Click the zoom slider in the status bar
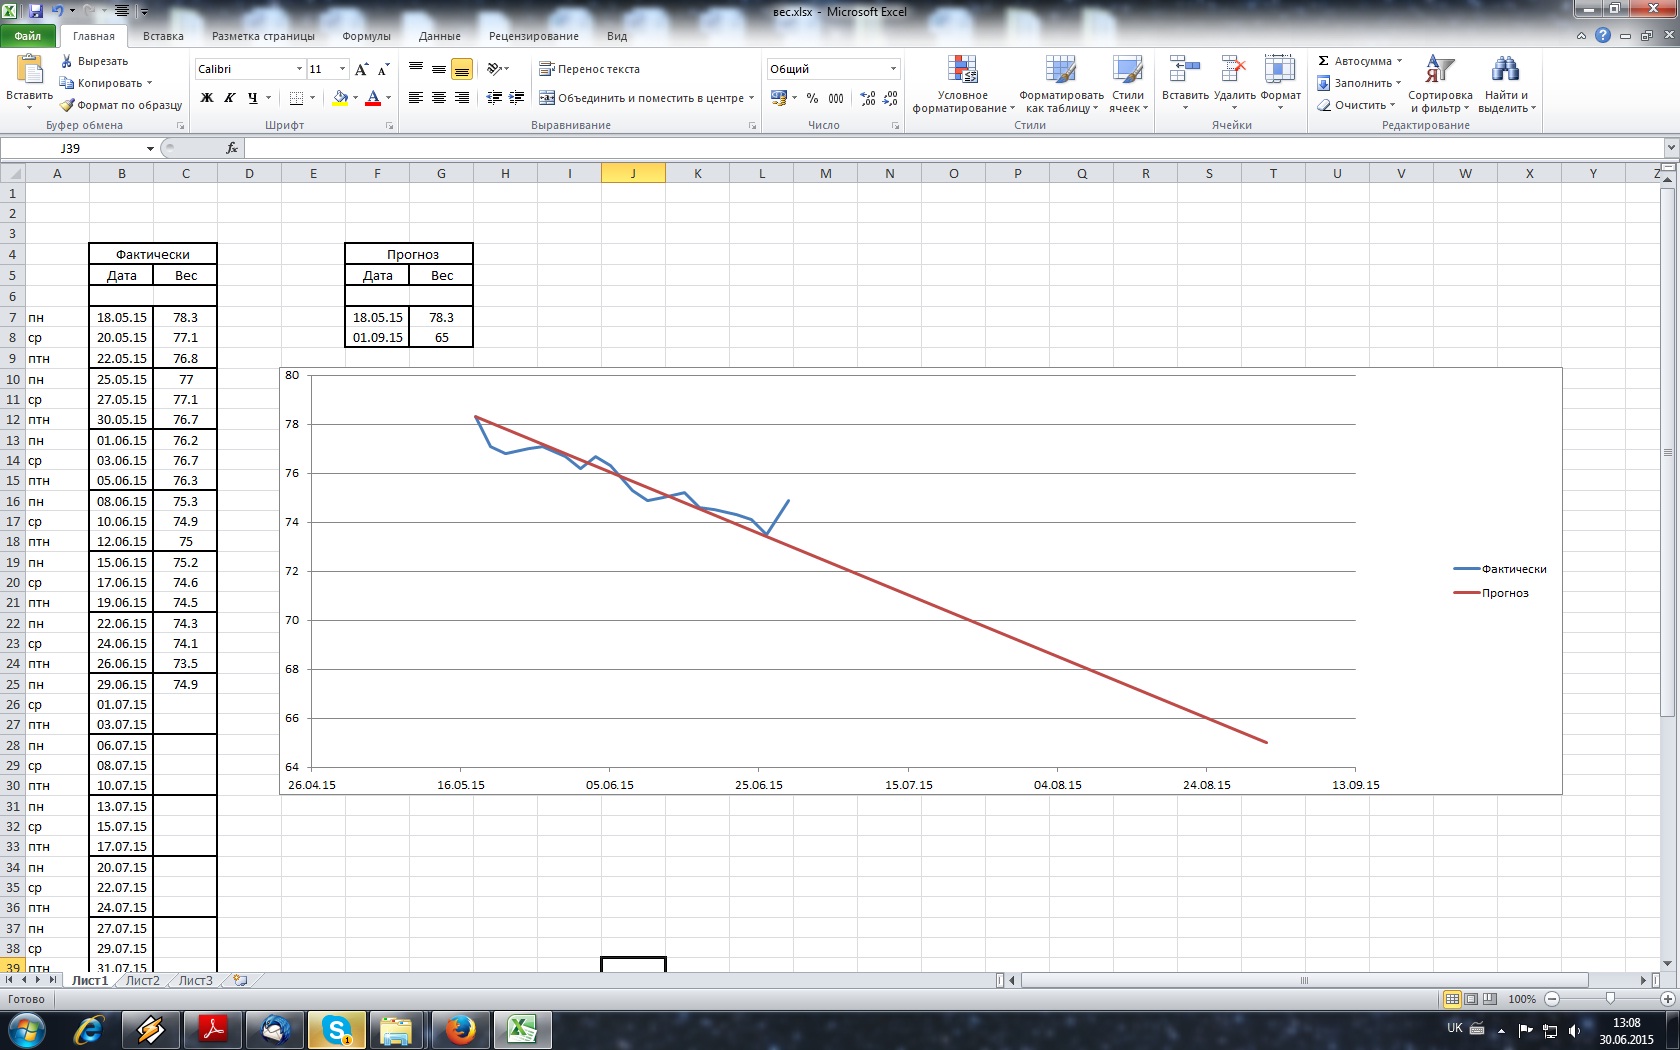This screenshot has width=1680, height=1050. coord(1609,999)
